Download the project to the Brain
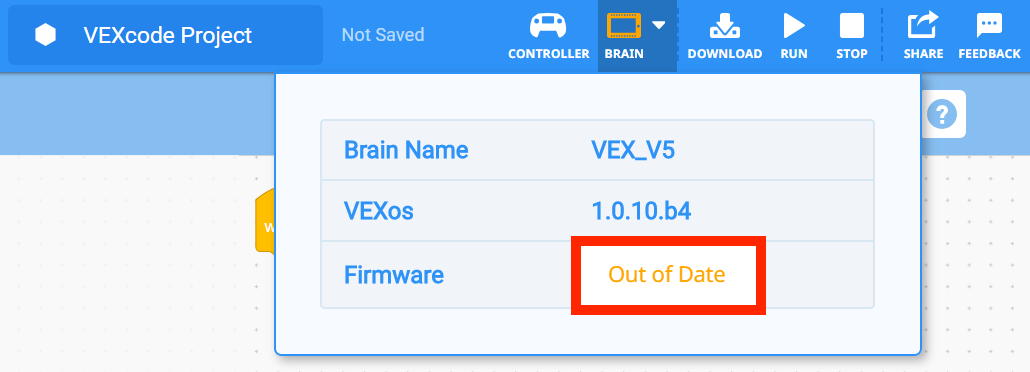 coord(725,26)
